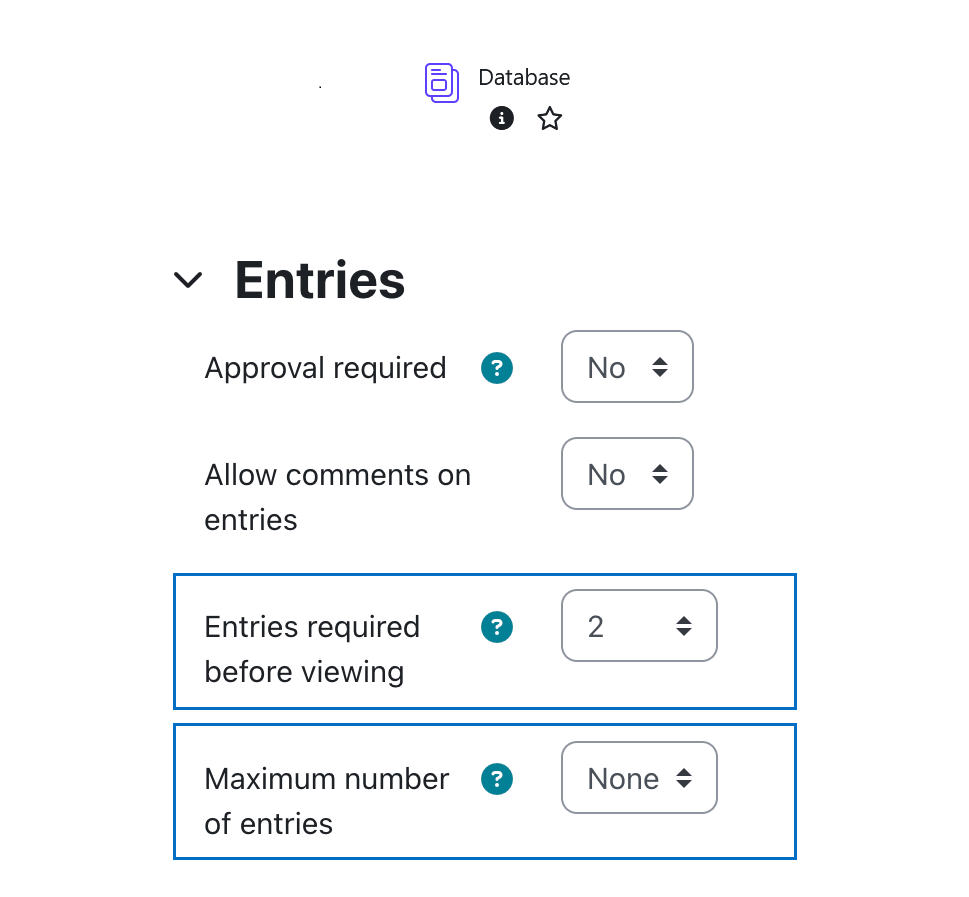Screen dimensions: 969x897
Task: Star the Database activity
Action: coord(548,118)
